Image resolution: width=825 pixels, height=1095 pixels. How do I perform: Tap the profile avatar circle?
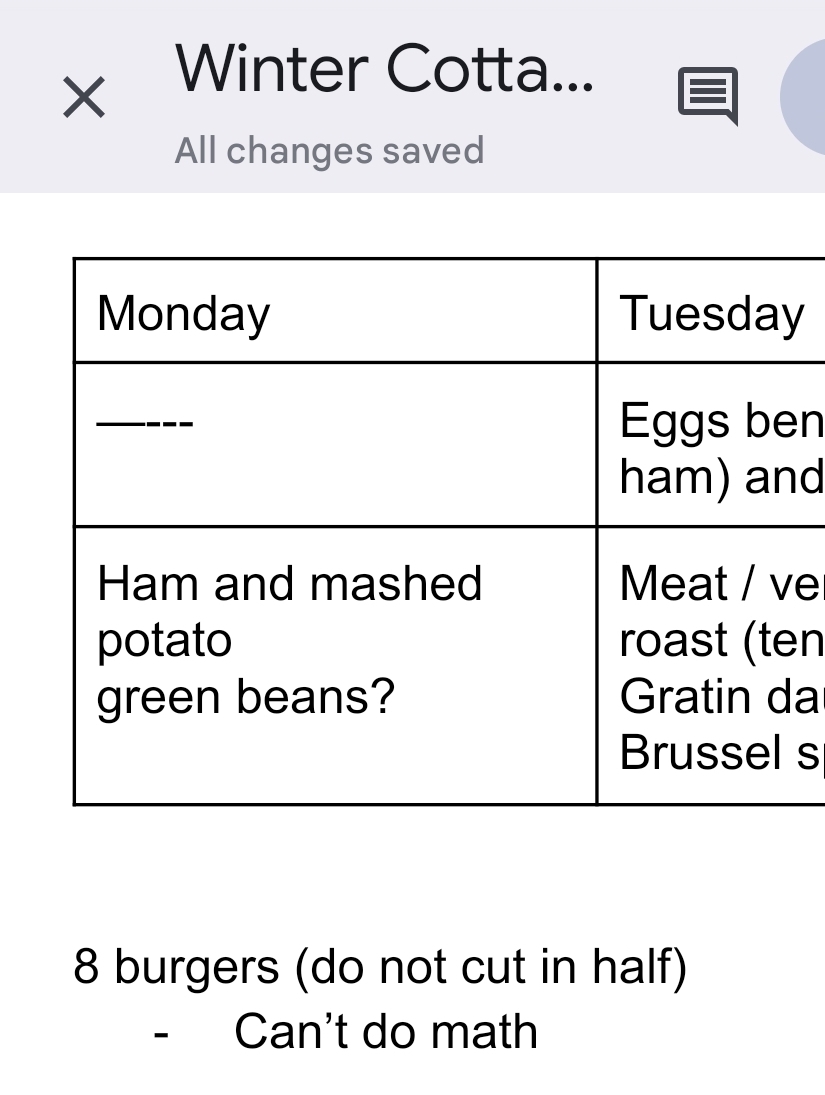[x=806, y=98]
